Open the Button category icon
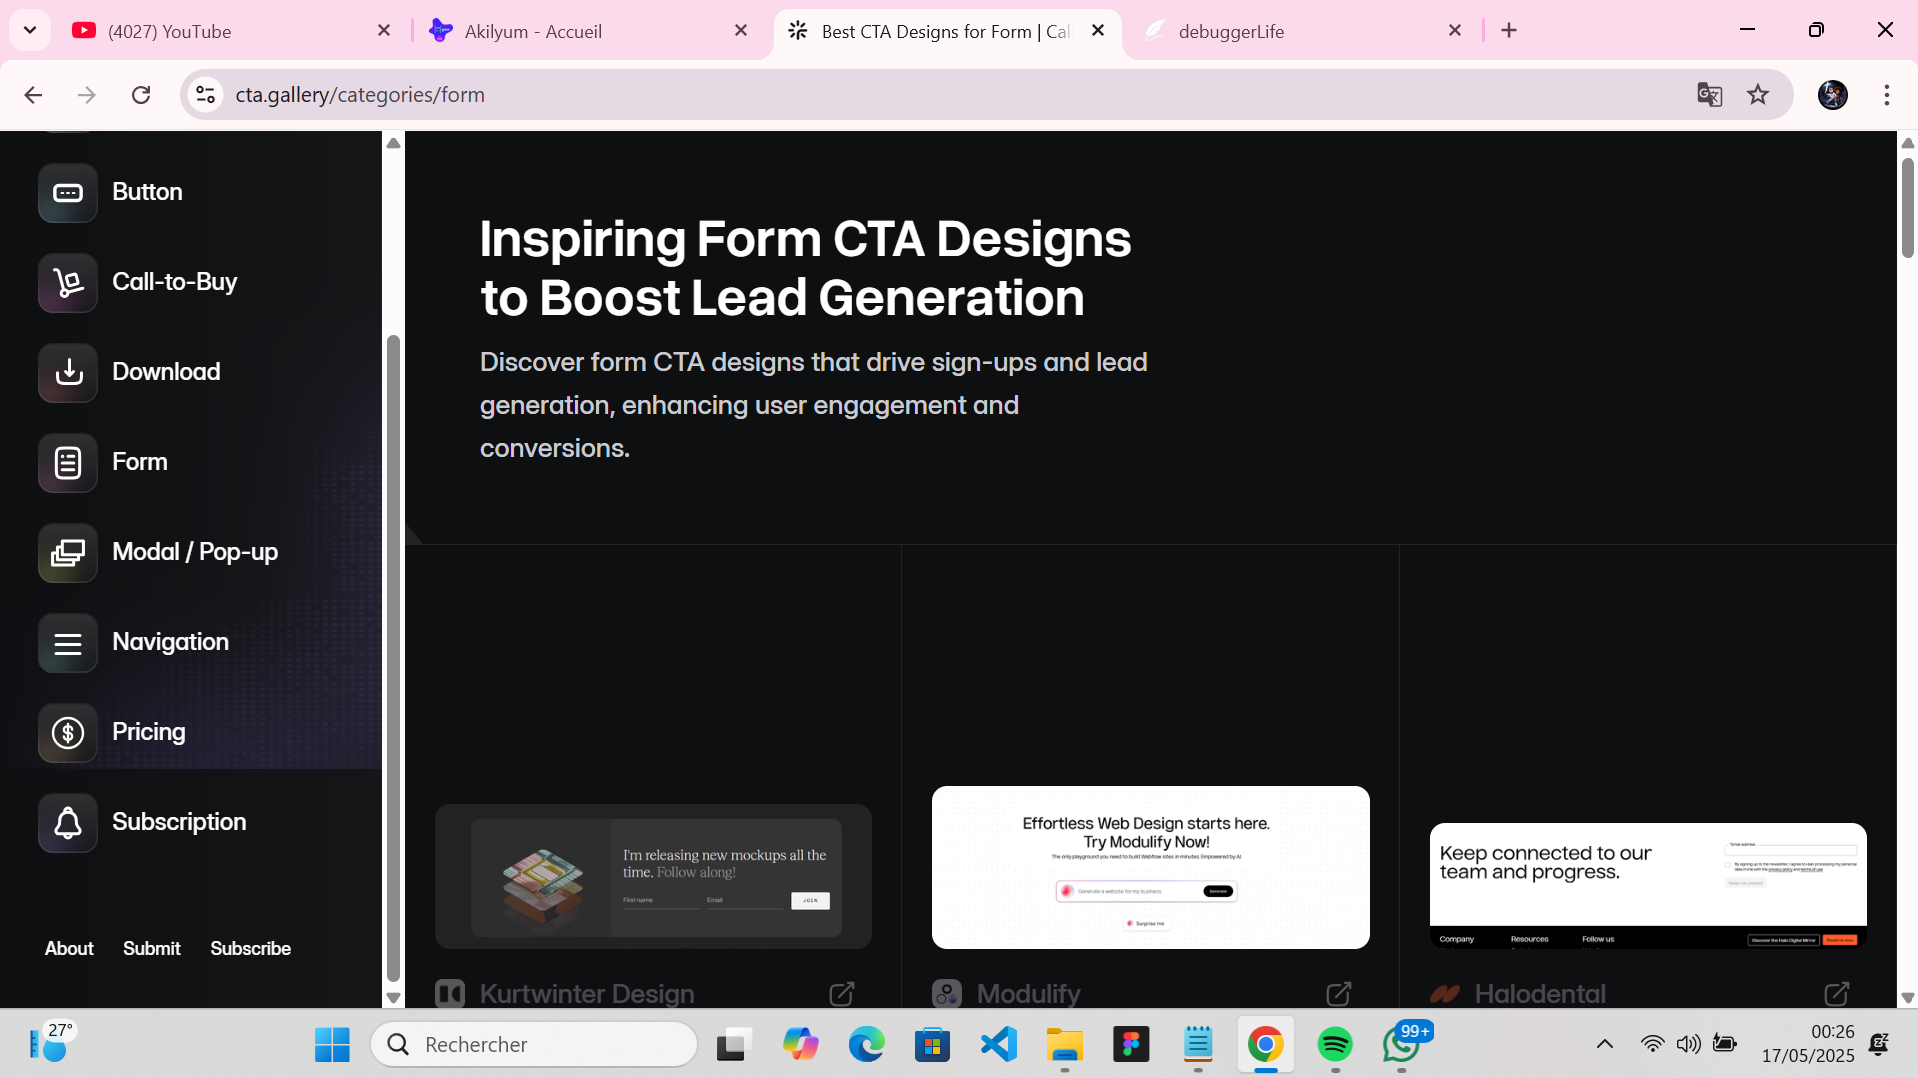 click(x=68, y=193)
